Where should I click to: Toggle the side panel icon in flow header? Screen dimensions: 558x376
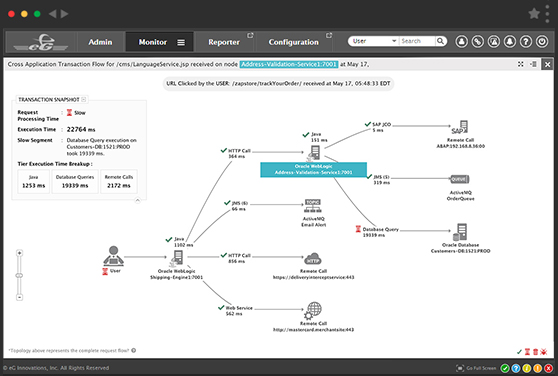tap(533, 64)
